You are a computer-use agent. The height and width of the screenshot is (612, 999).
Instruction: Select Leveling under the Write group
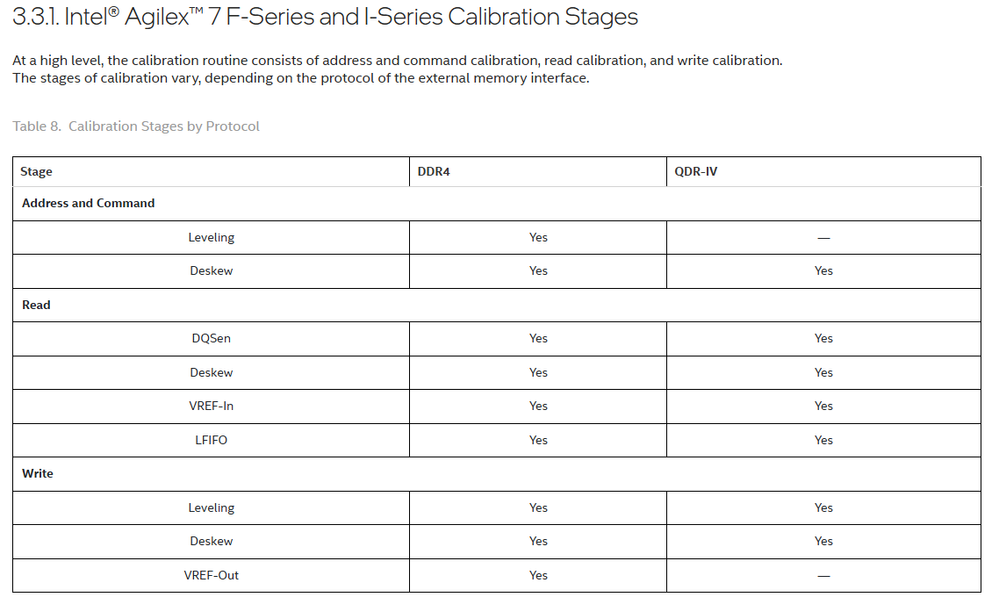click(211, 508)
